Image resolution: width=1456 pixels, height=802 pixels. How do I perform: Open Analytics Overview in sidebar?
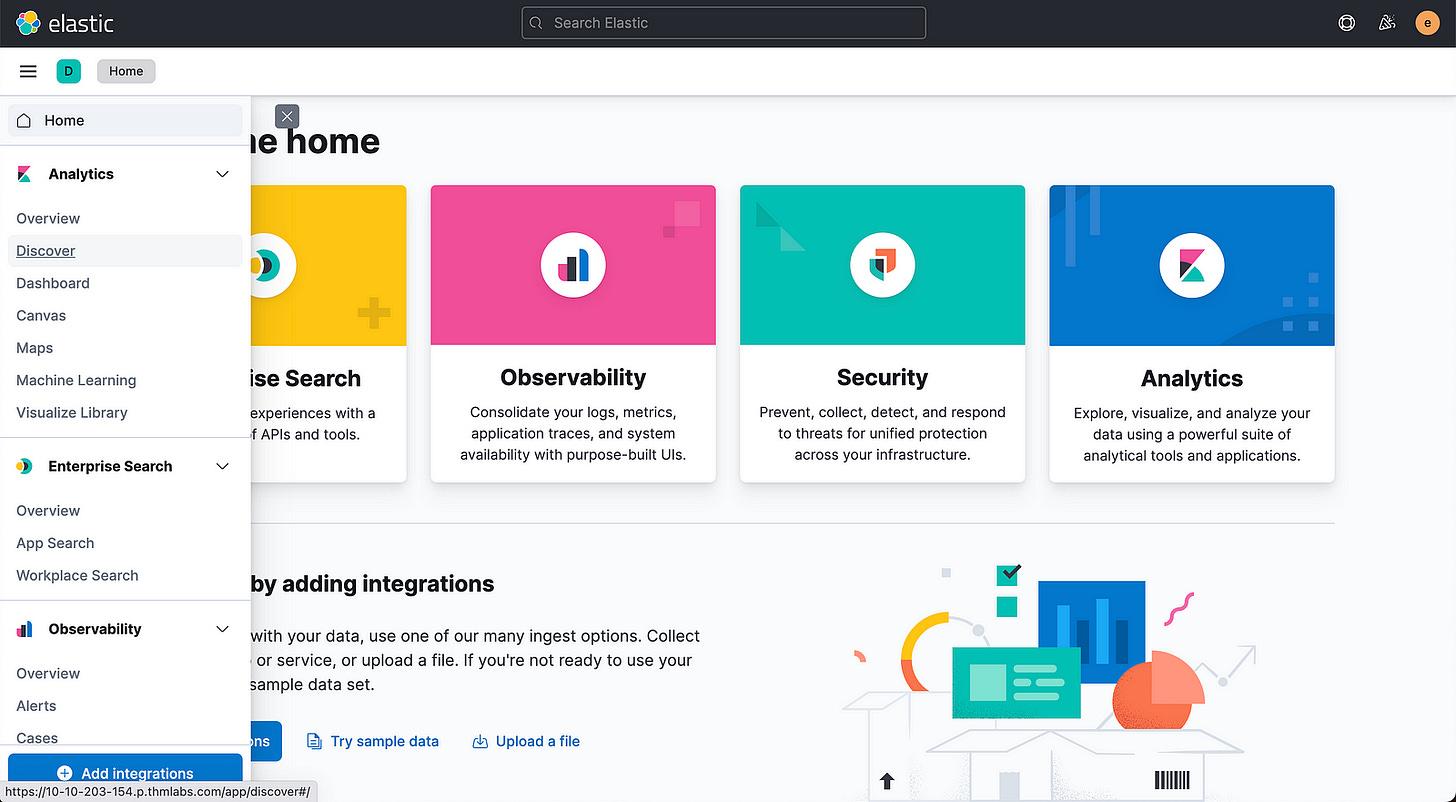tap(48, 218)
